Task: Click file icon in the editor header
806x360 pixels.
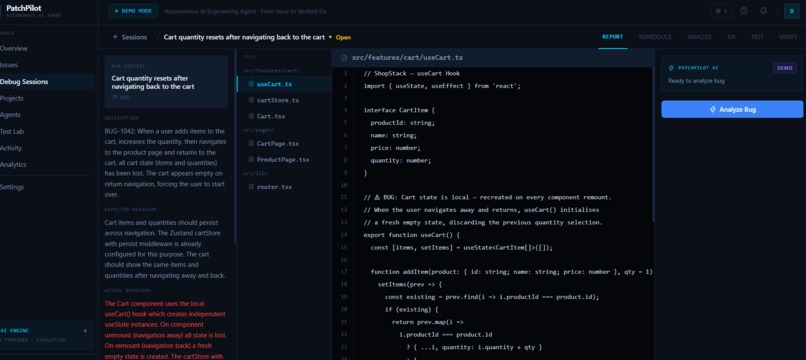Action: [x=344, y=58]
